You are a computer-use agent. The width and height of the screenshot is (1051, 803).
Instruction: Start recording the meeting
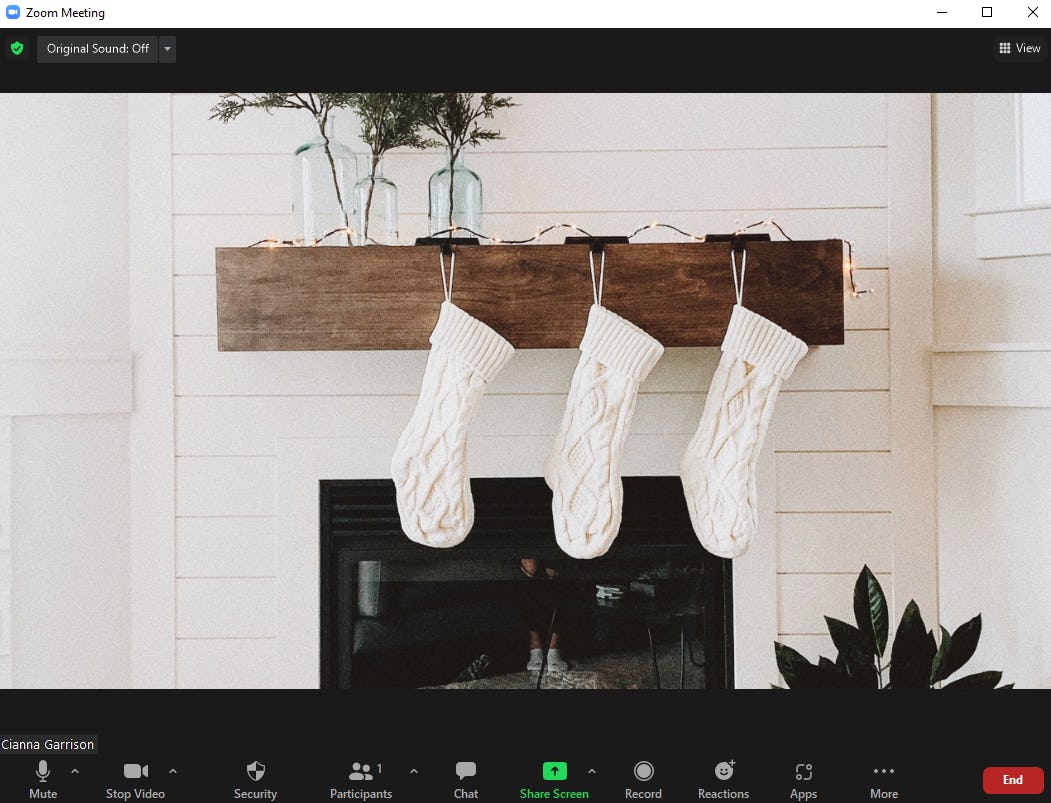643,778
